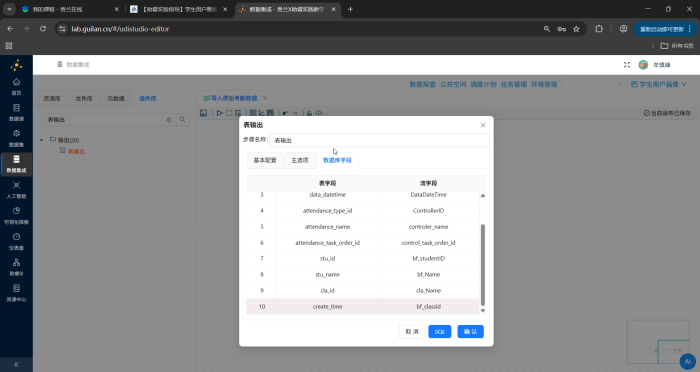
Task: Select the 表输出 tree item
Action: [x=76, y=151]
